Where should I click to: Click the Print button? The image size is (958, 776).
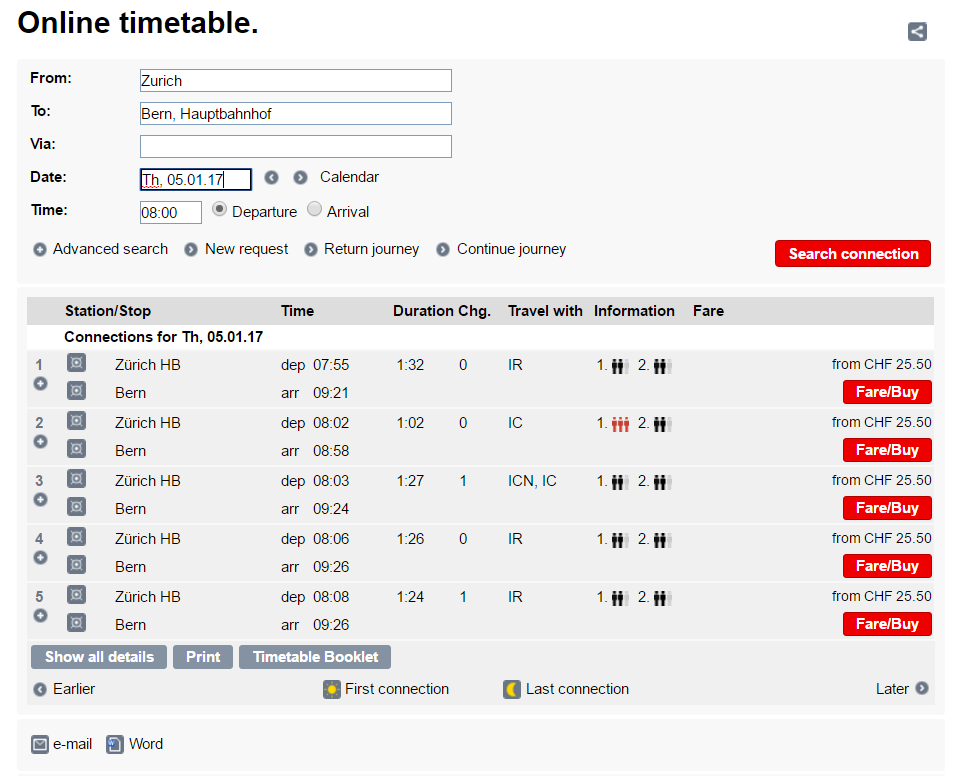203,657
